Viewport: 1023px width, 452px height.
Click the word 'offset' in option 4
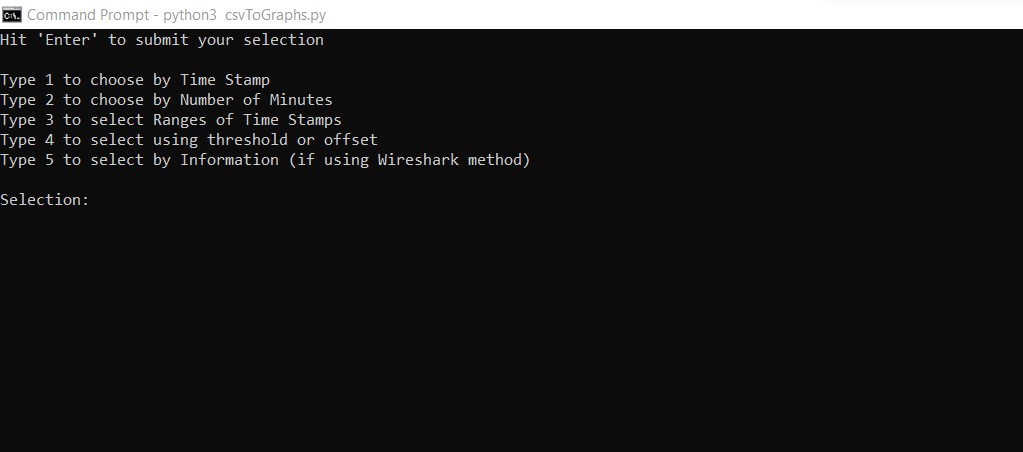coord(351,140)
